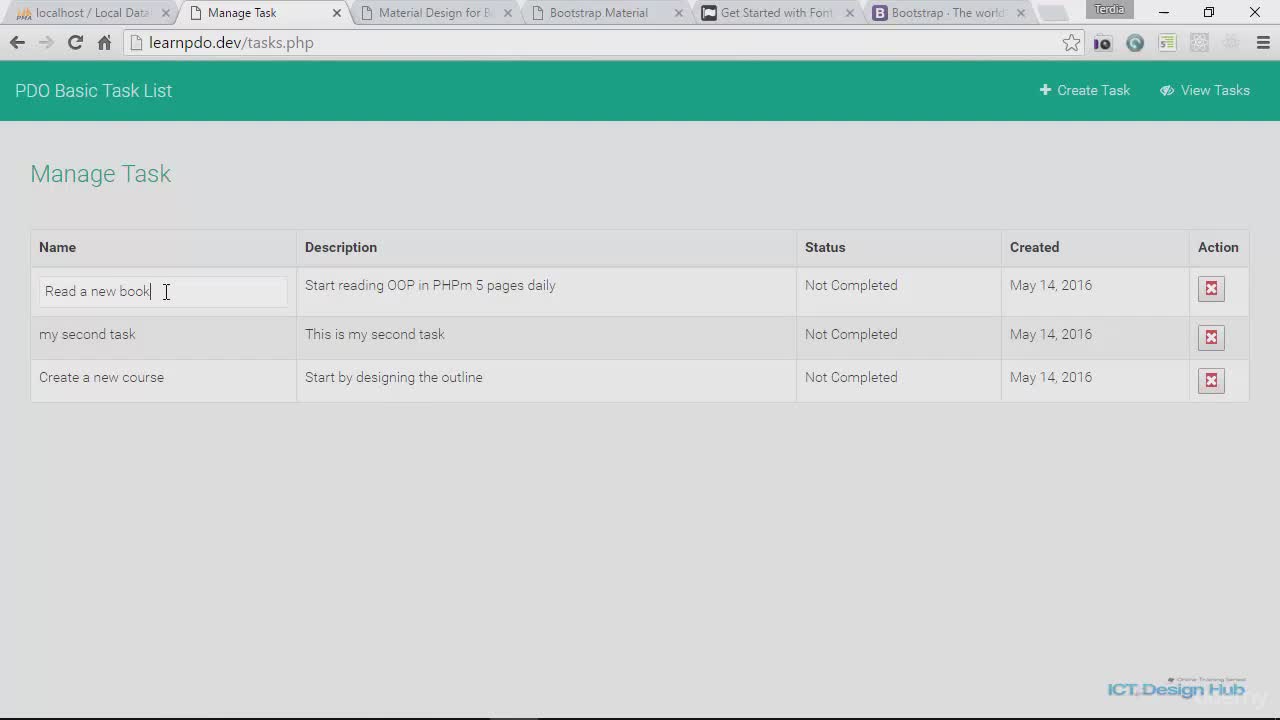The height and width of the screenshot is (720, 1280).
Task: Click the forward navigation arrow
Action: pos(46,43)
